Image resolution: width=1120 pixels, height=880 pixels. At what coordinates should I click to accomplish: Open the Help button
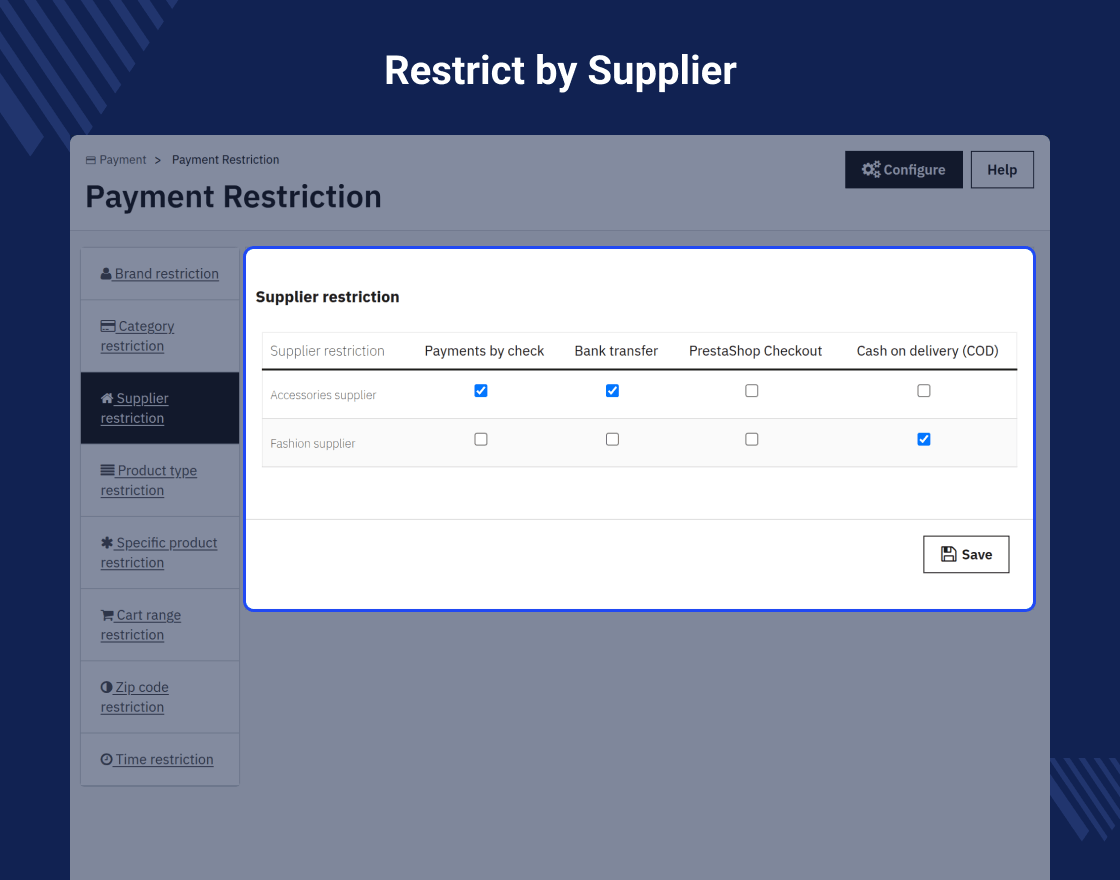1002,169
